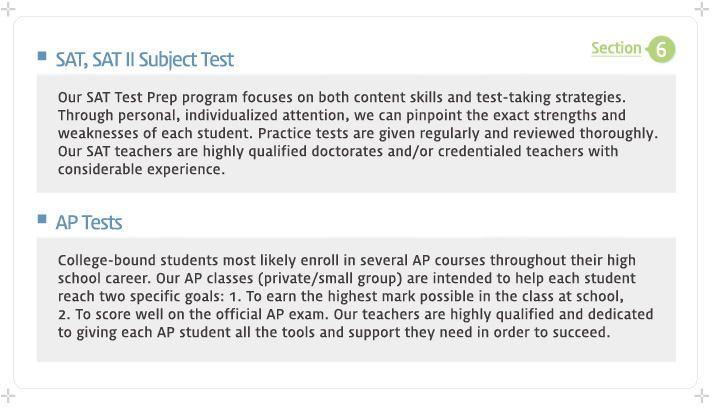Click the line beginning Our SAT Test Prep program

point(341,97)
